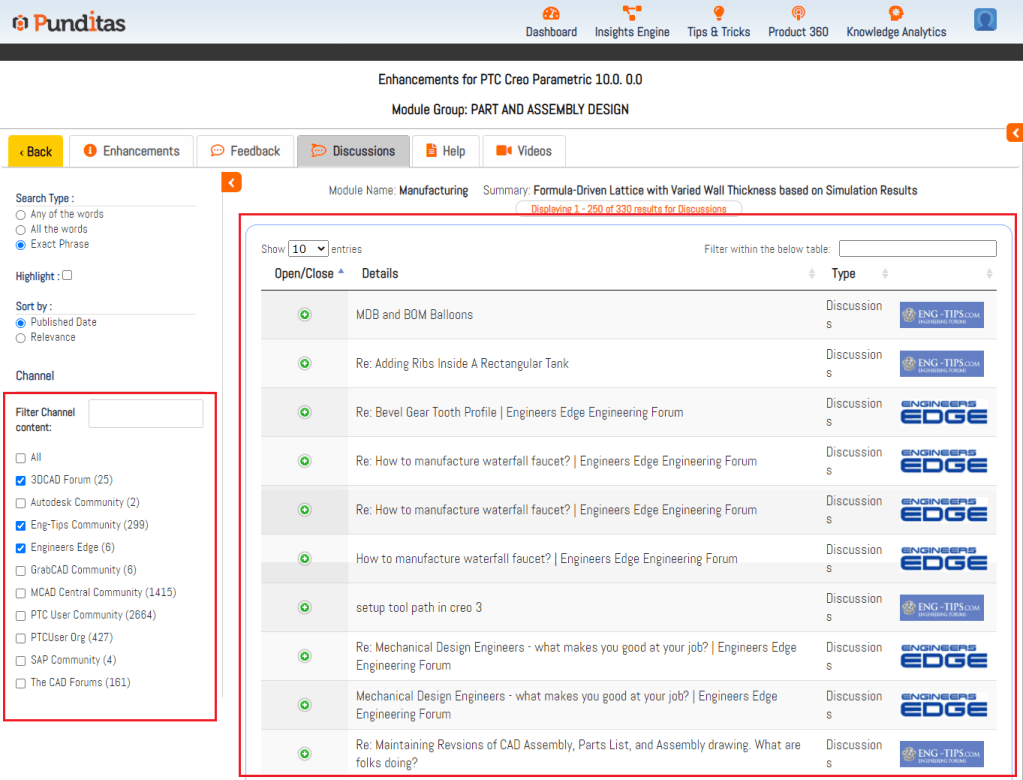
Task: Open the Show entries dropdown
Action: click(308, 249)
